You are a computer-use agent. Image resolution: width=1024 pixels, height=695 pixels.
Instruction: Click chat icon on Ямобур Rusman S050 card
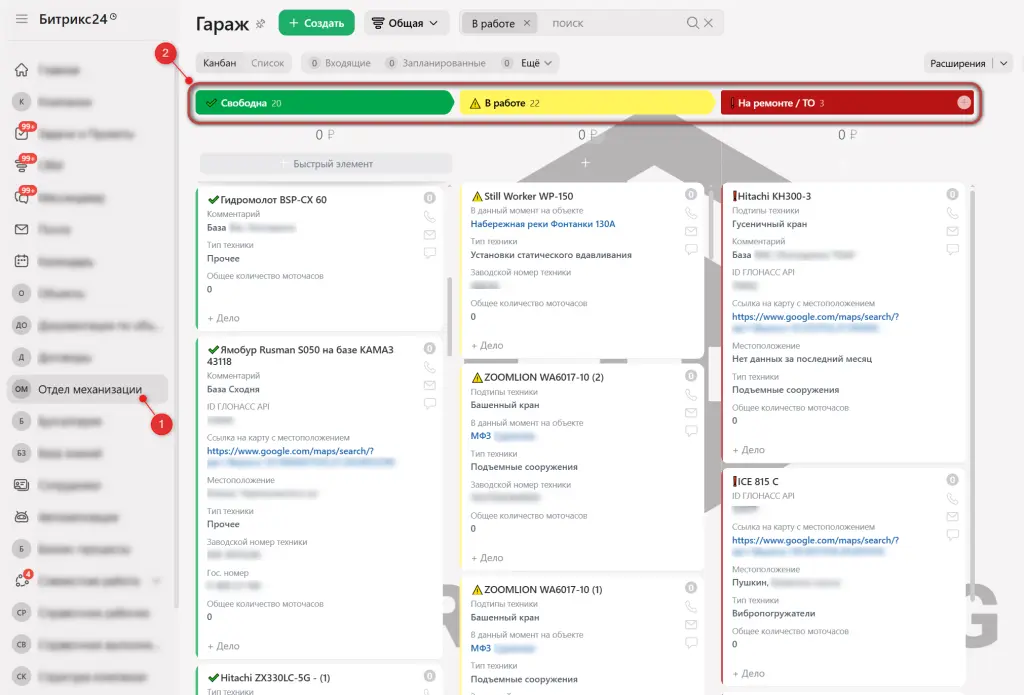430,403
